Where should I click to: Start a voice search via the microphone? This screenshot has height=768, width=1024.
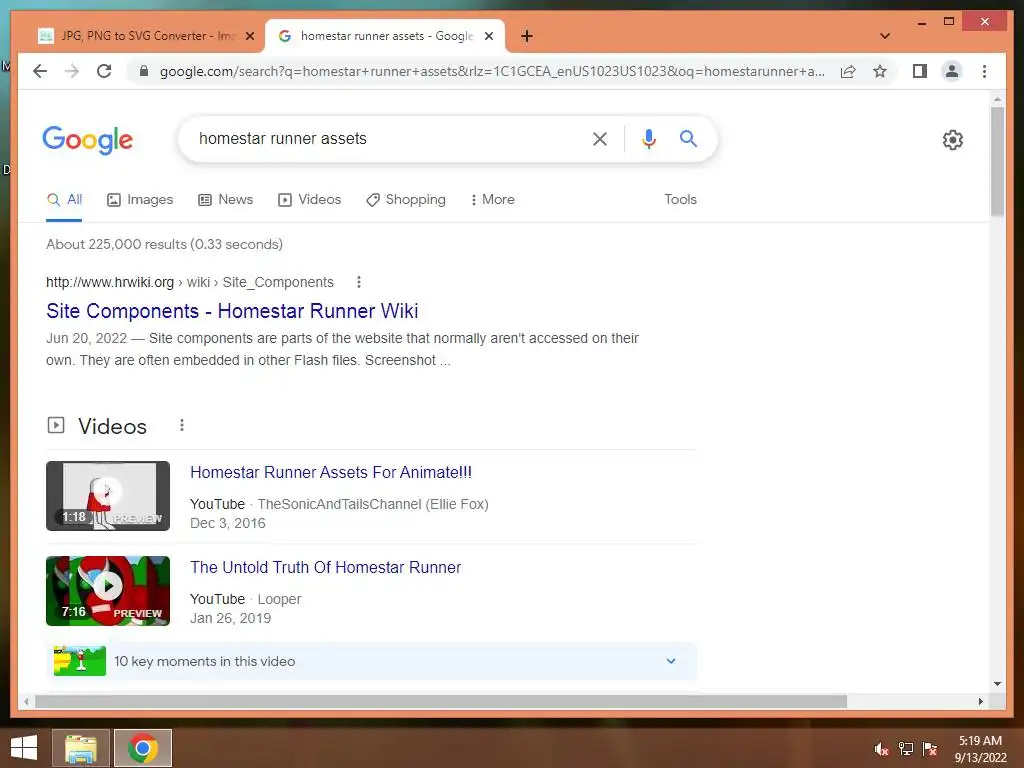click(648, 138)
